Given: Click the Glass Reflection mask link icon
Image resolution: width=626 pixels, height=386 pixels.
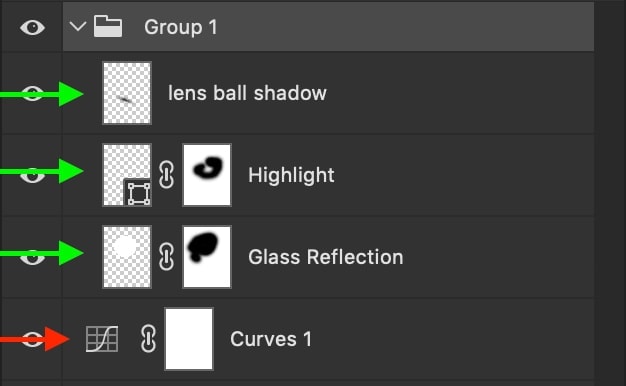Looking at the screenshot, I should coord(166,257).
